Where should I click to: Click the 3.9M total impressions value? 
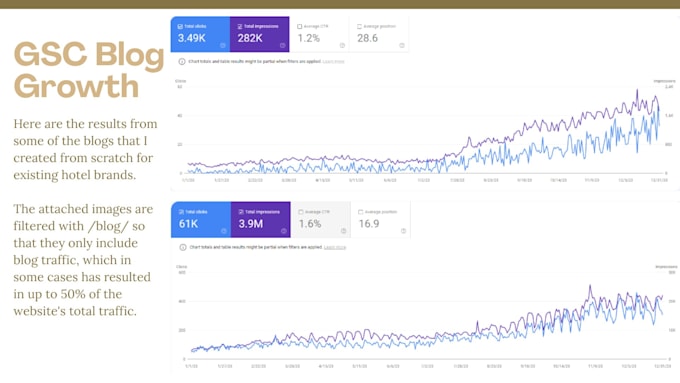click(251, 224)
